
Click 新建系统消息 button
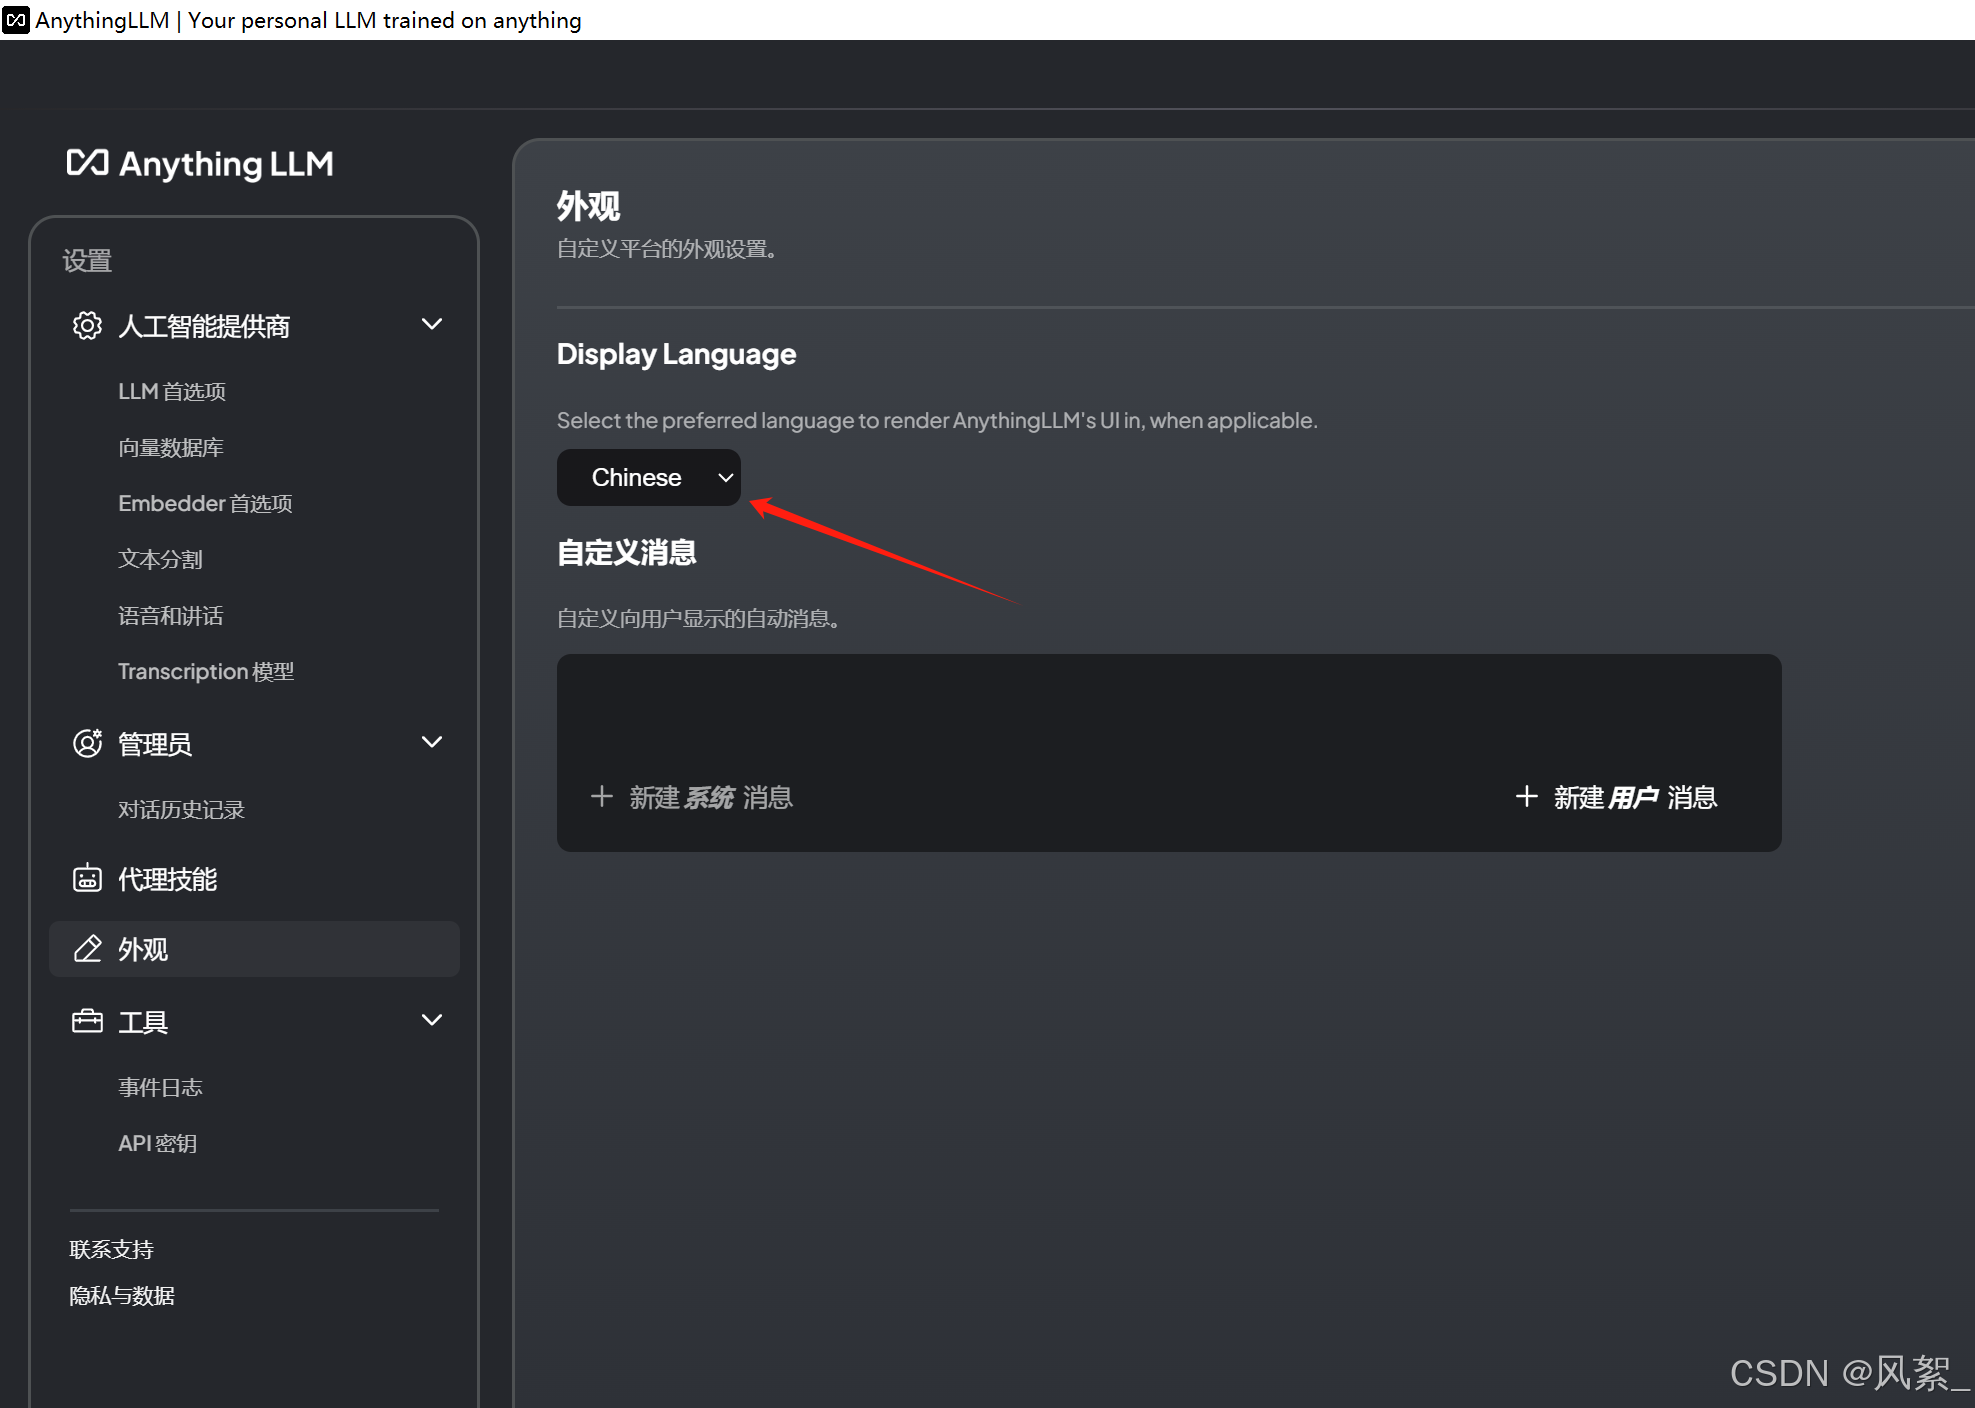[692, 797]
